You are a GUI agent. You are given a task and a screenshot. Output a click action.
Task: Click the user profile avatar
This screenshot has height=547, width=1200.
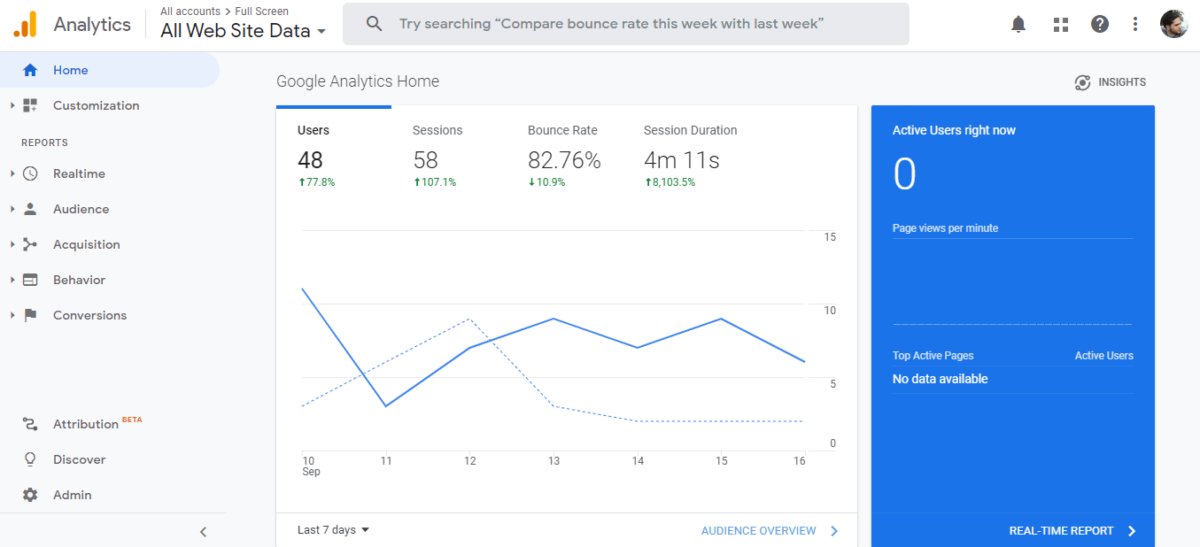click(x=1174, y=24)
